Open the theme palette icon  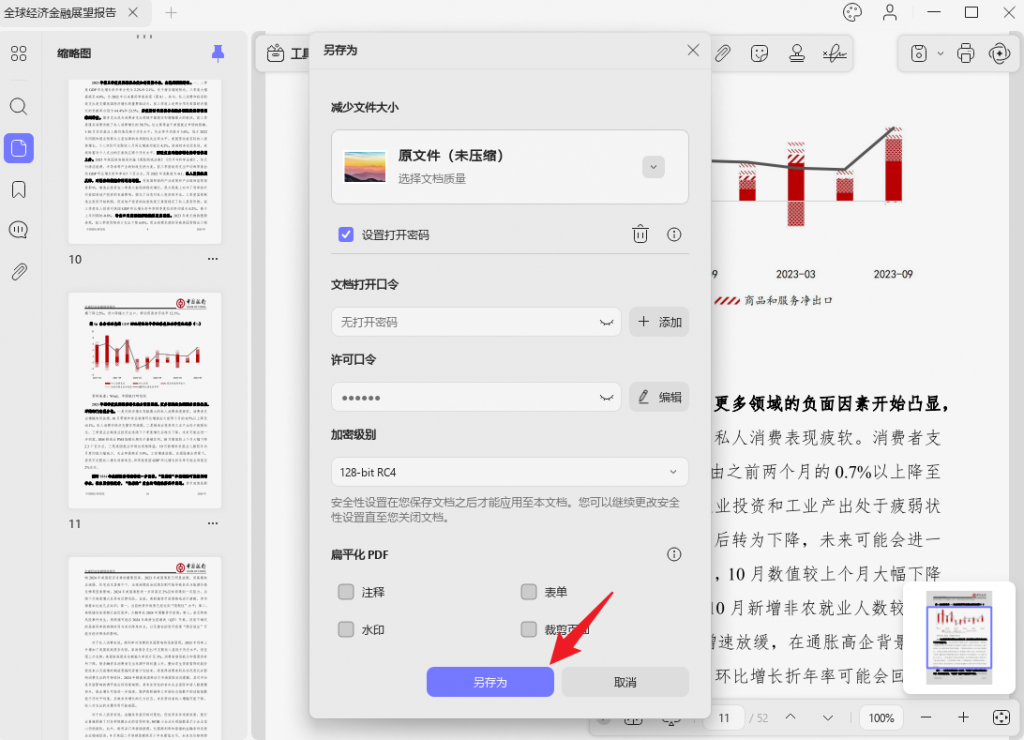tap(852, 12)
